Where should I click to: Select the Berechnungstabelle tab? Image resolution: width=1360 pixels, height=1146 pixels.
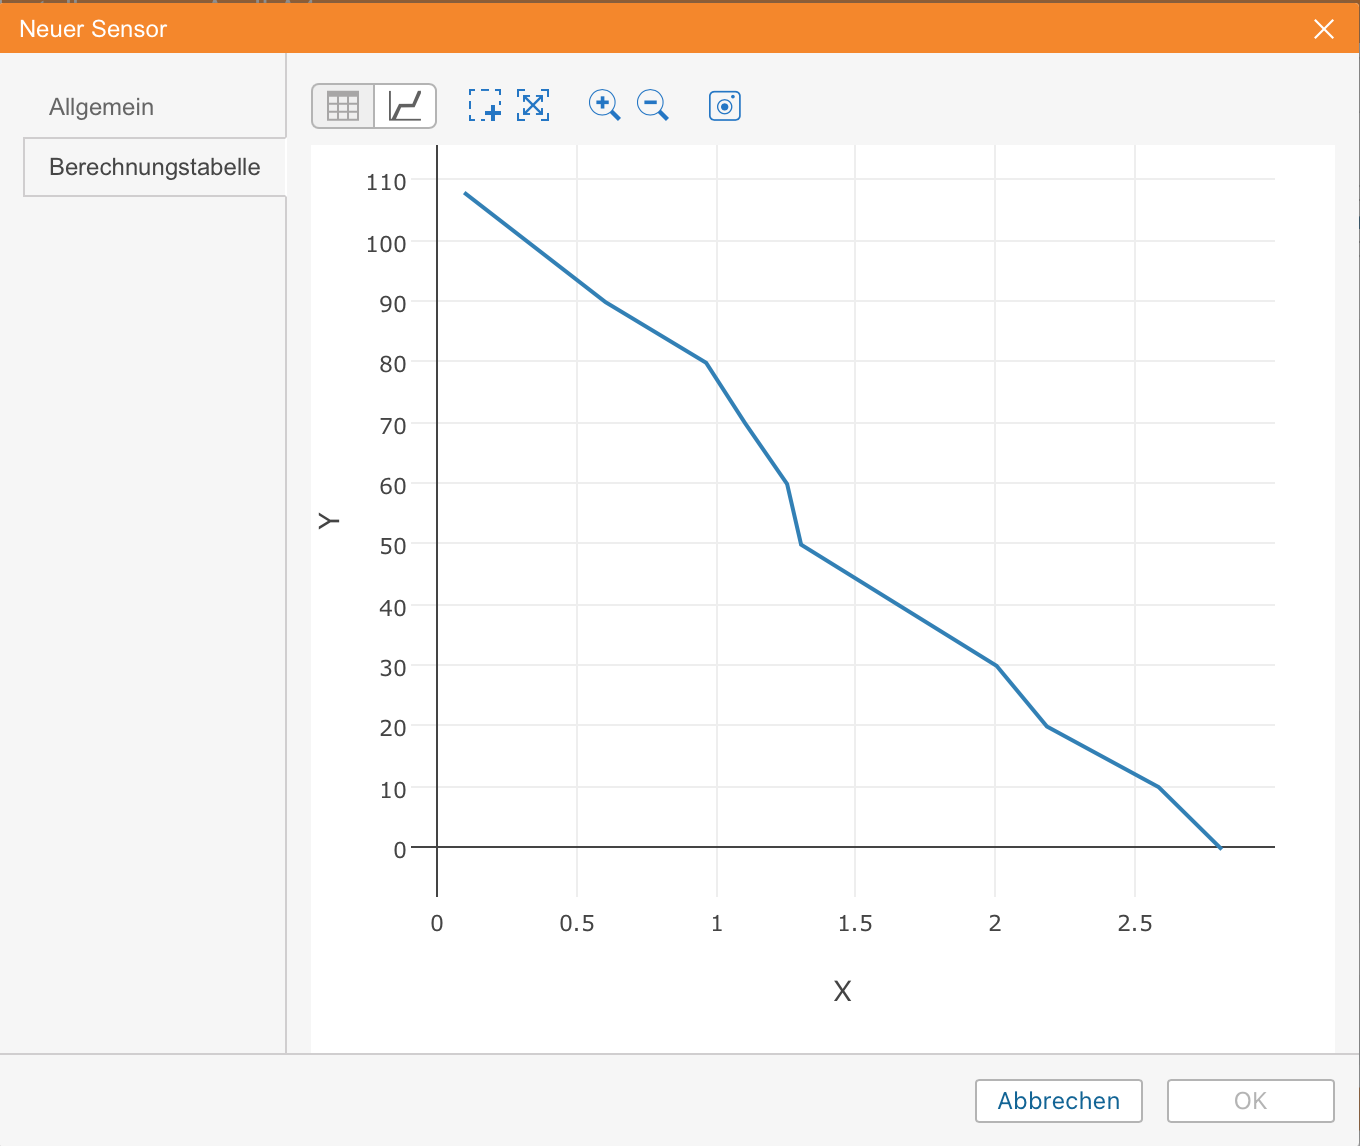[154, 167]
